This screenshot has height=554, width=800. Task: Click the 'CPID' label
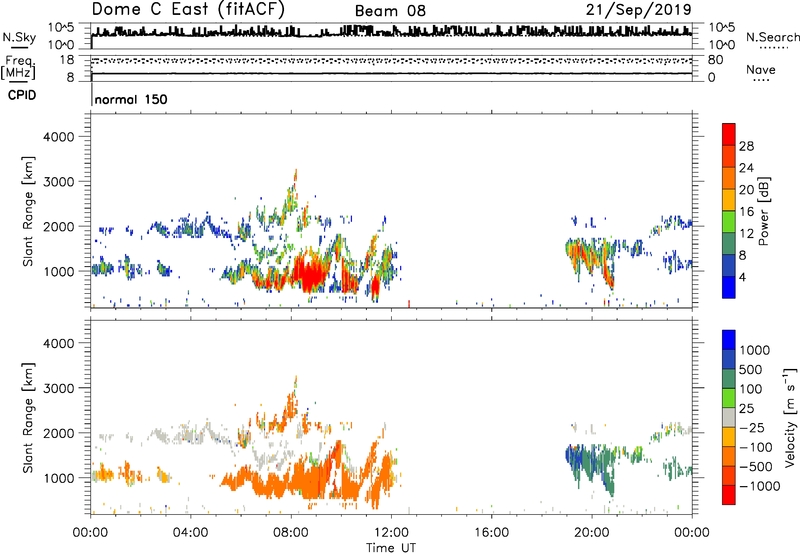(x=22, y=95)
